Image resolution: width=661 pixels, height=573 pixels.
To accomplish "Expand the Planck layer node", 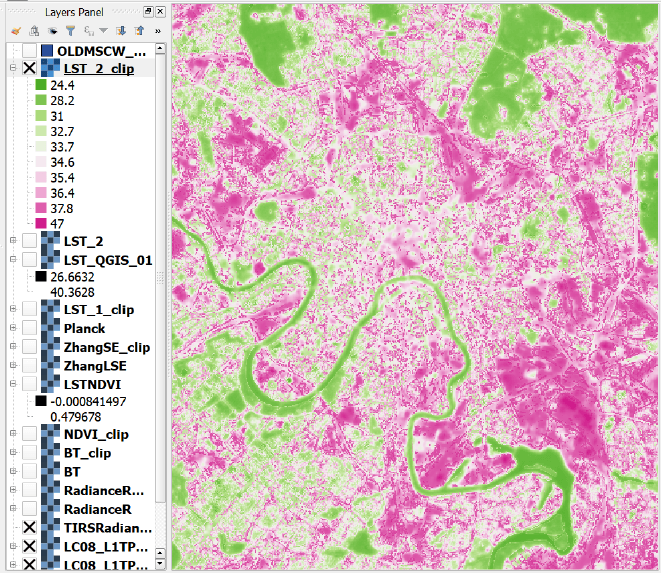I will coord(13,328).
